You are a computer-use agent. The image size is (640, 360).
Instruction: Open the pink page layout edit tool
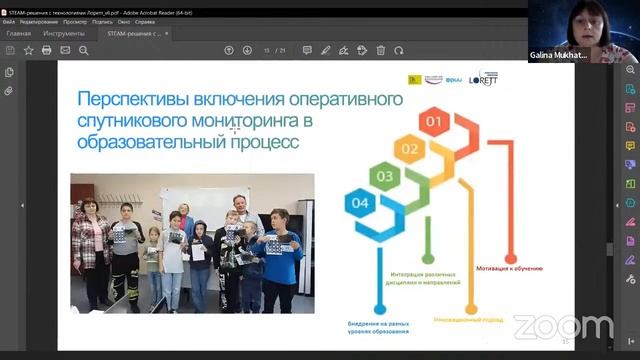(631, 108)
